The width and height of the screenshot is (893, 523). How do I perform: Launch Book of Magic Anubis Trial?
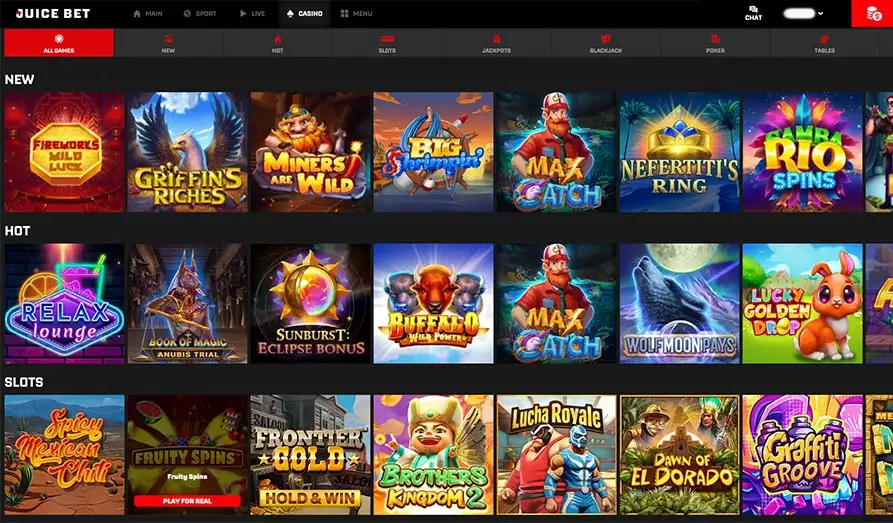(187, 304)
